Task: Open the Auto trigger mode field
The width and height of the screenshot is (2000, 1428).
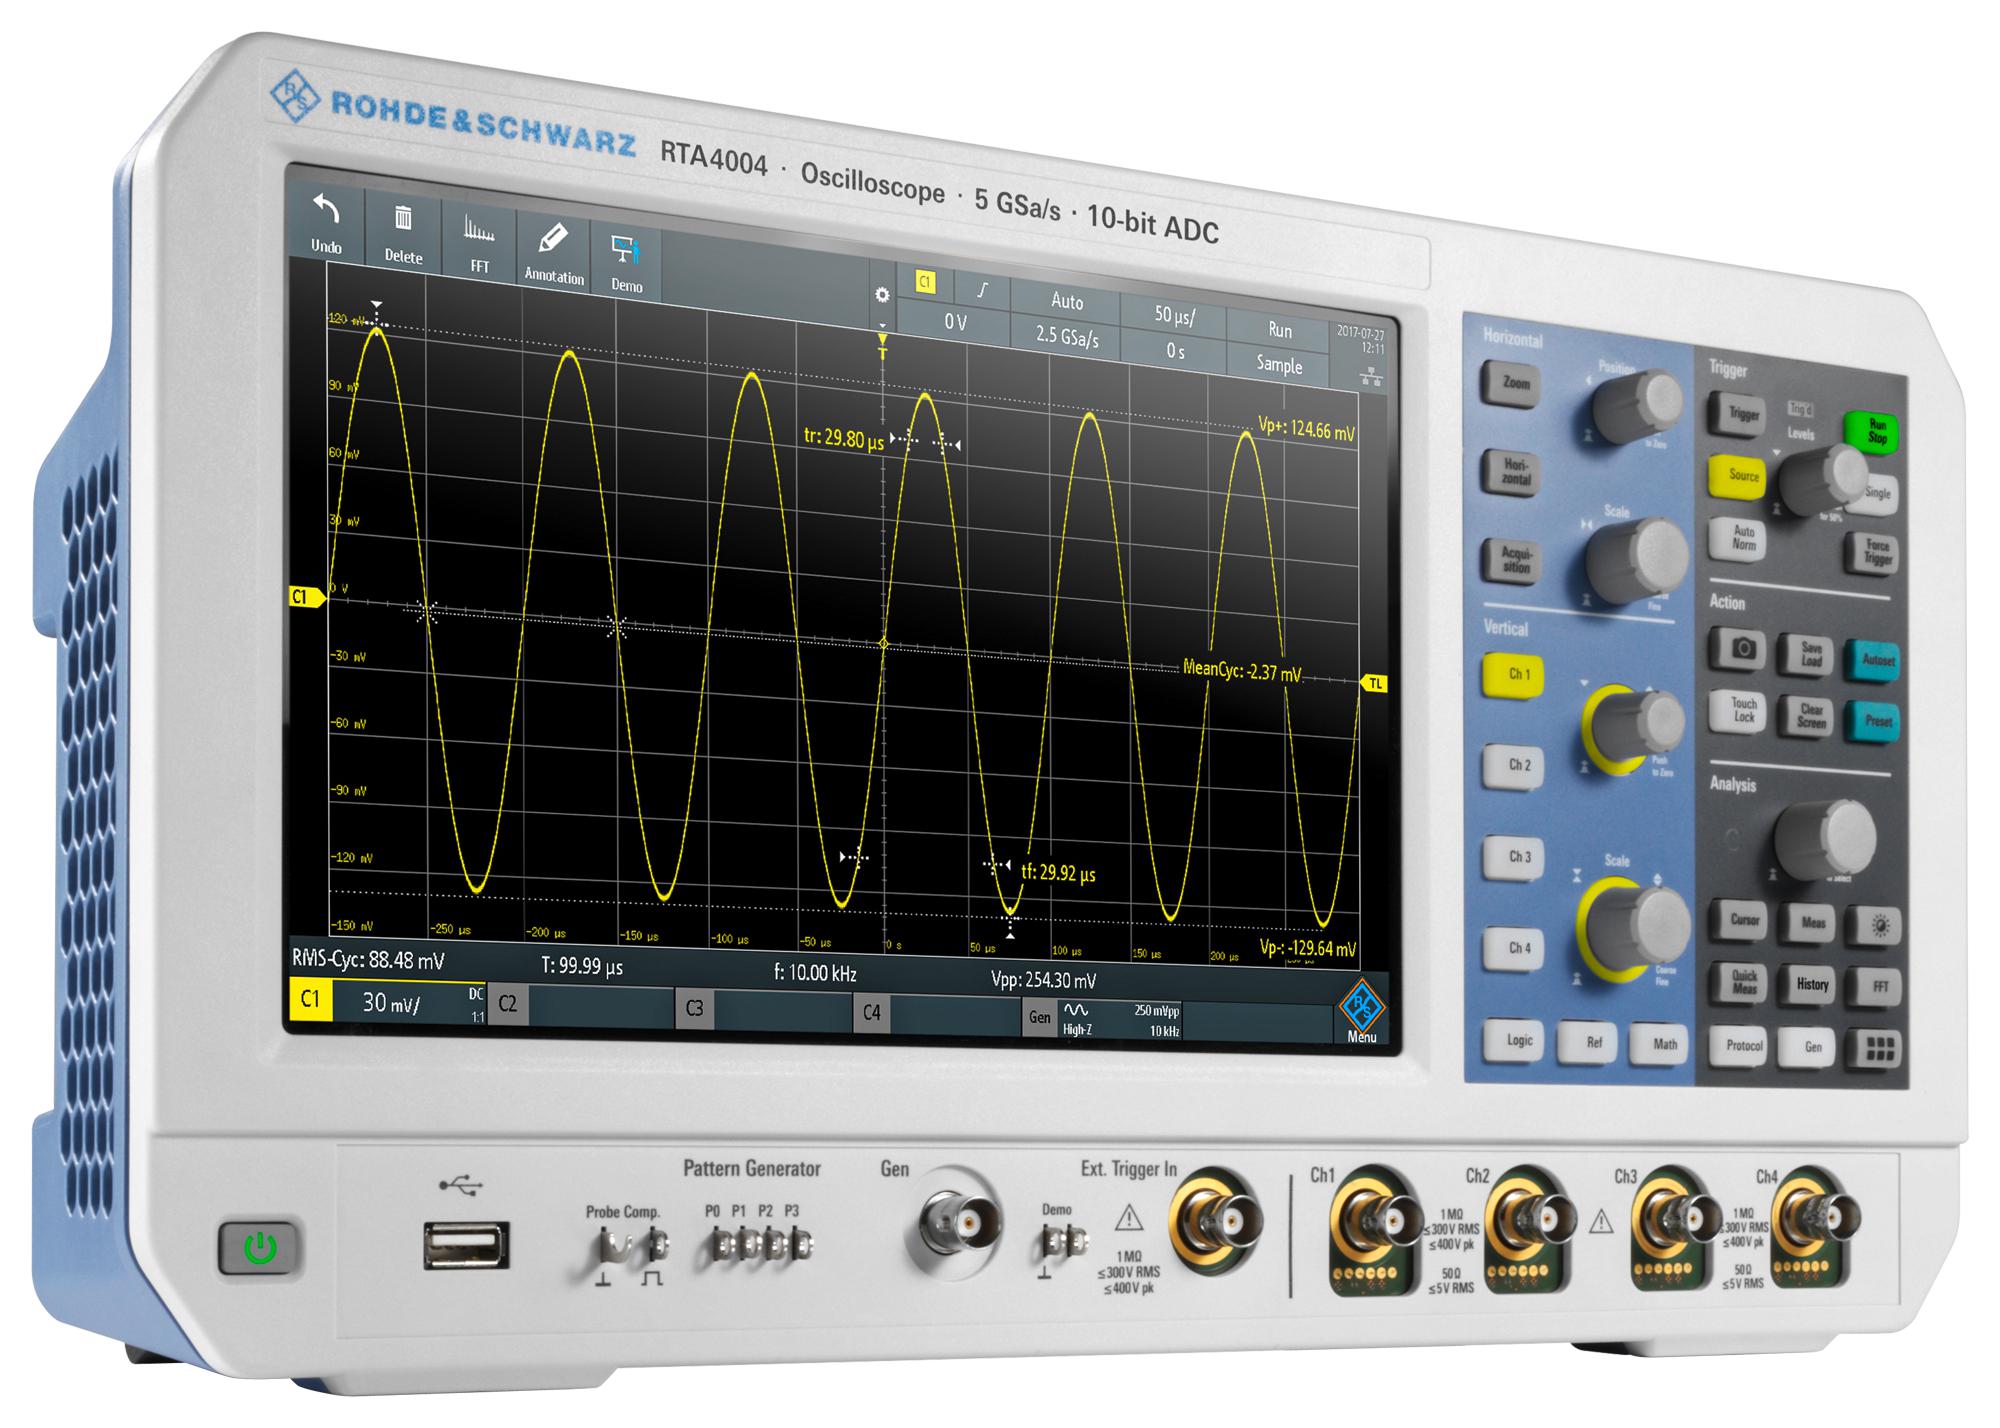Action: [1066, 301]
